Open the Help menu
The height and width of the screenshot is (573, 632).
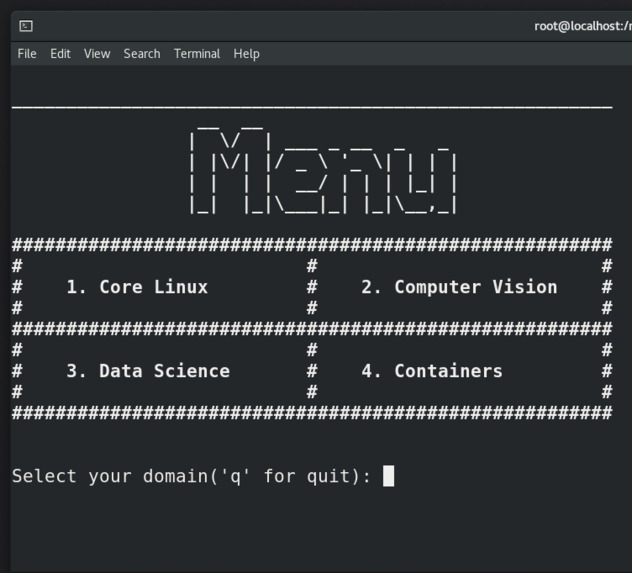(247, 54)
